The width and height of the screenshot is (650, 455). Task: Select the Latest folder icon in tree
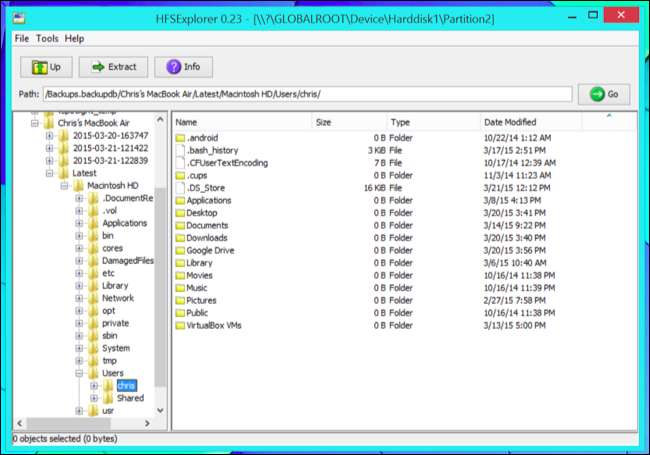click(x=63, y=173)
